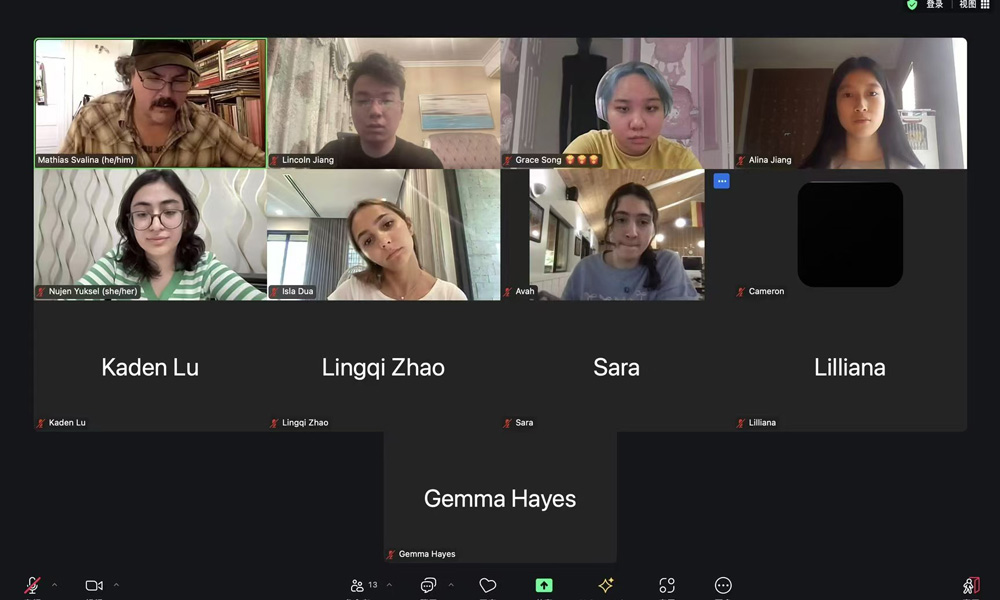Toggle the video camera on

[94, 585]
